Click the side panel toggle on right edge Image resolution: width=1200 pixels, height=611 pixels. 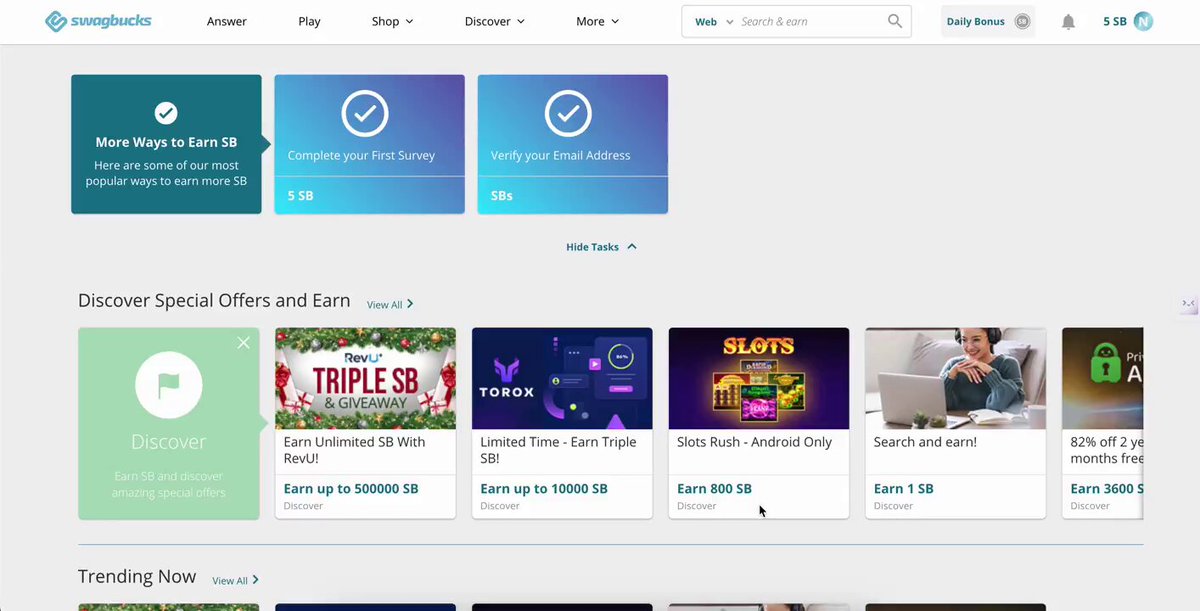[1189, 304]
